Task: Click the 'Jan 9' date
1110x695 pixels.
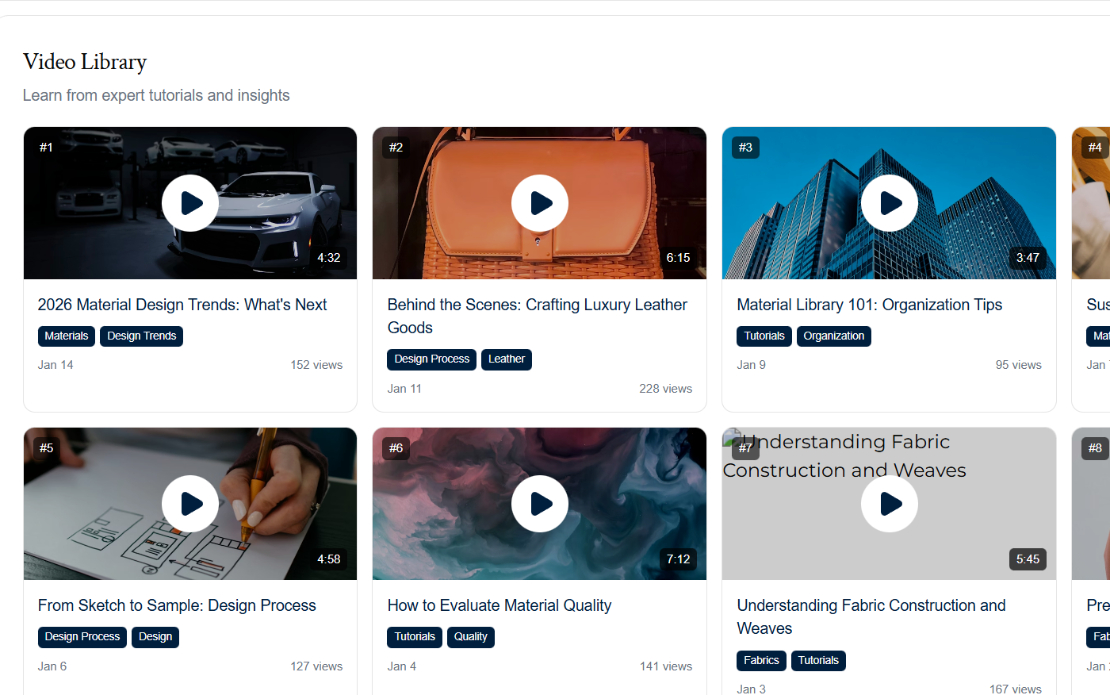Action: pyautogui.click(x=751, y=365)
